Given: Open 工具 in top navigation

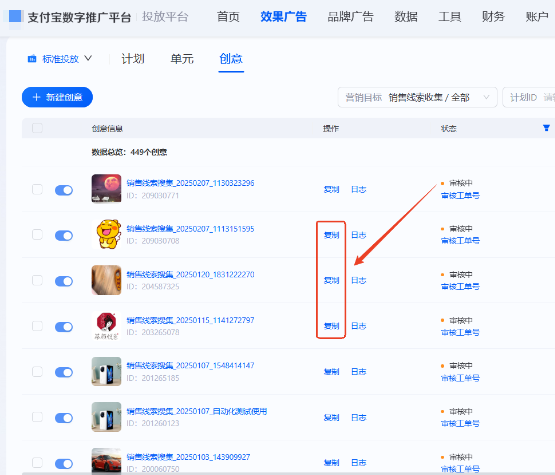Looking at the screenshot, I should (x=450, y=17).
